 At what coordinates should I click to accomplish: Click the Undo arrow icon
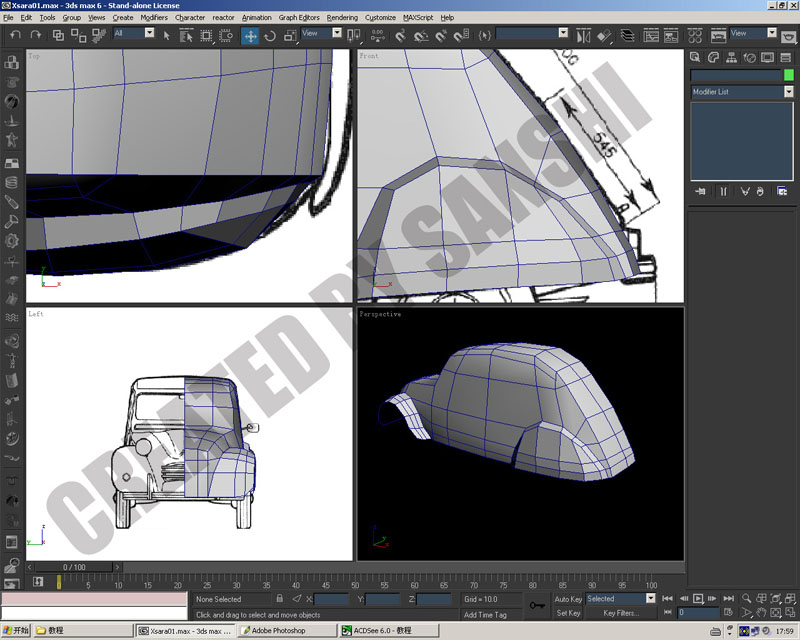[15, 35]
